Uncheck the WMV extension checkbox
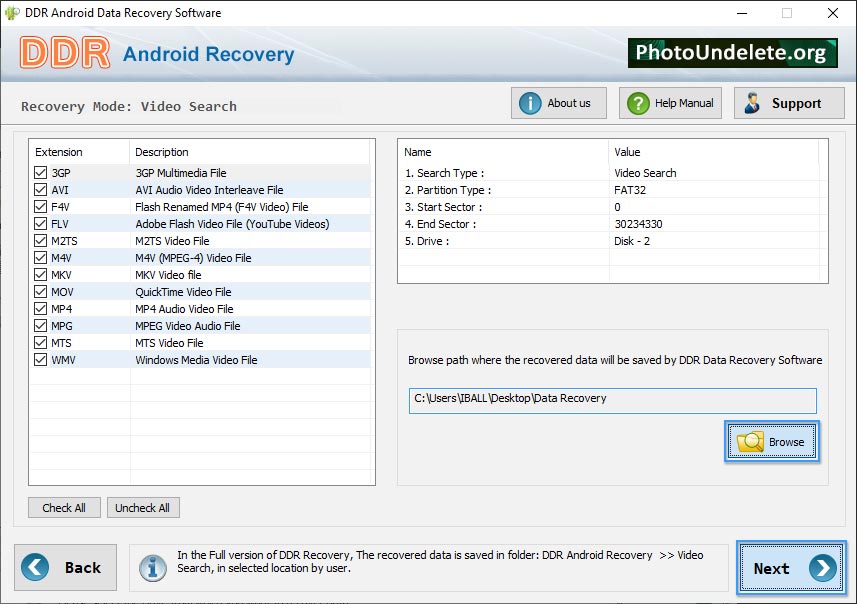The height and width of the screenshot is (604, 857). tap(40, 359)
